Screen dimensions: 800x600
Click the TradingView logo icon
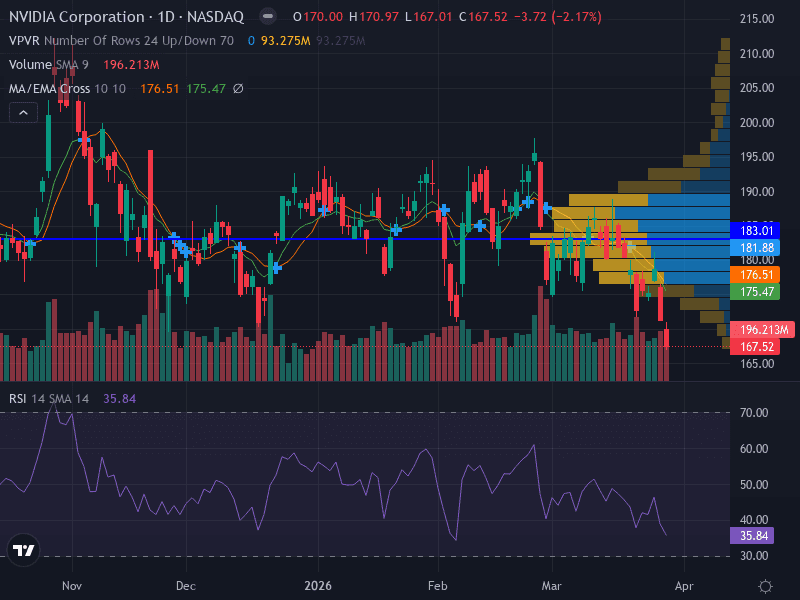(23, 550)
